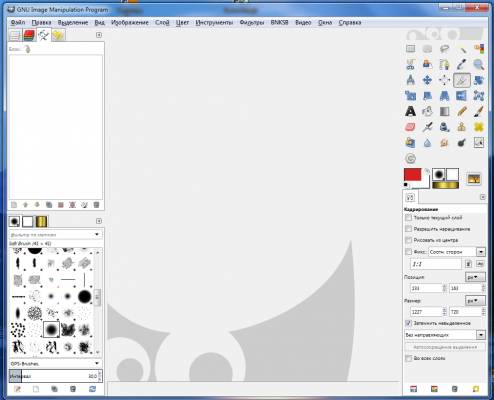Open the Размер units px dropdown

click(x=475, y=301)
